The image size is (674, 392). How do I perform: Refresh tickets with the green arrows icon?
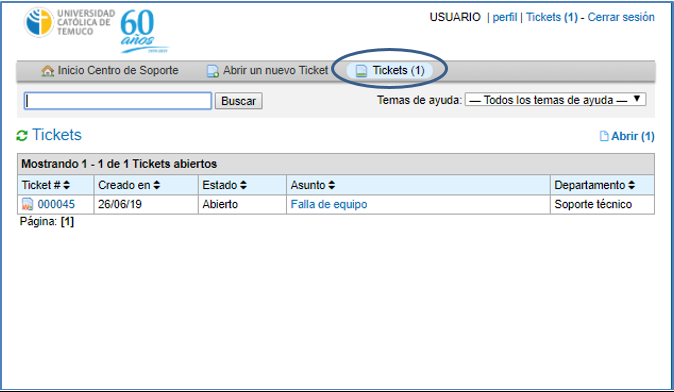22,136
